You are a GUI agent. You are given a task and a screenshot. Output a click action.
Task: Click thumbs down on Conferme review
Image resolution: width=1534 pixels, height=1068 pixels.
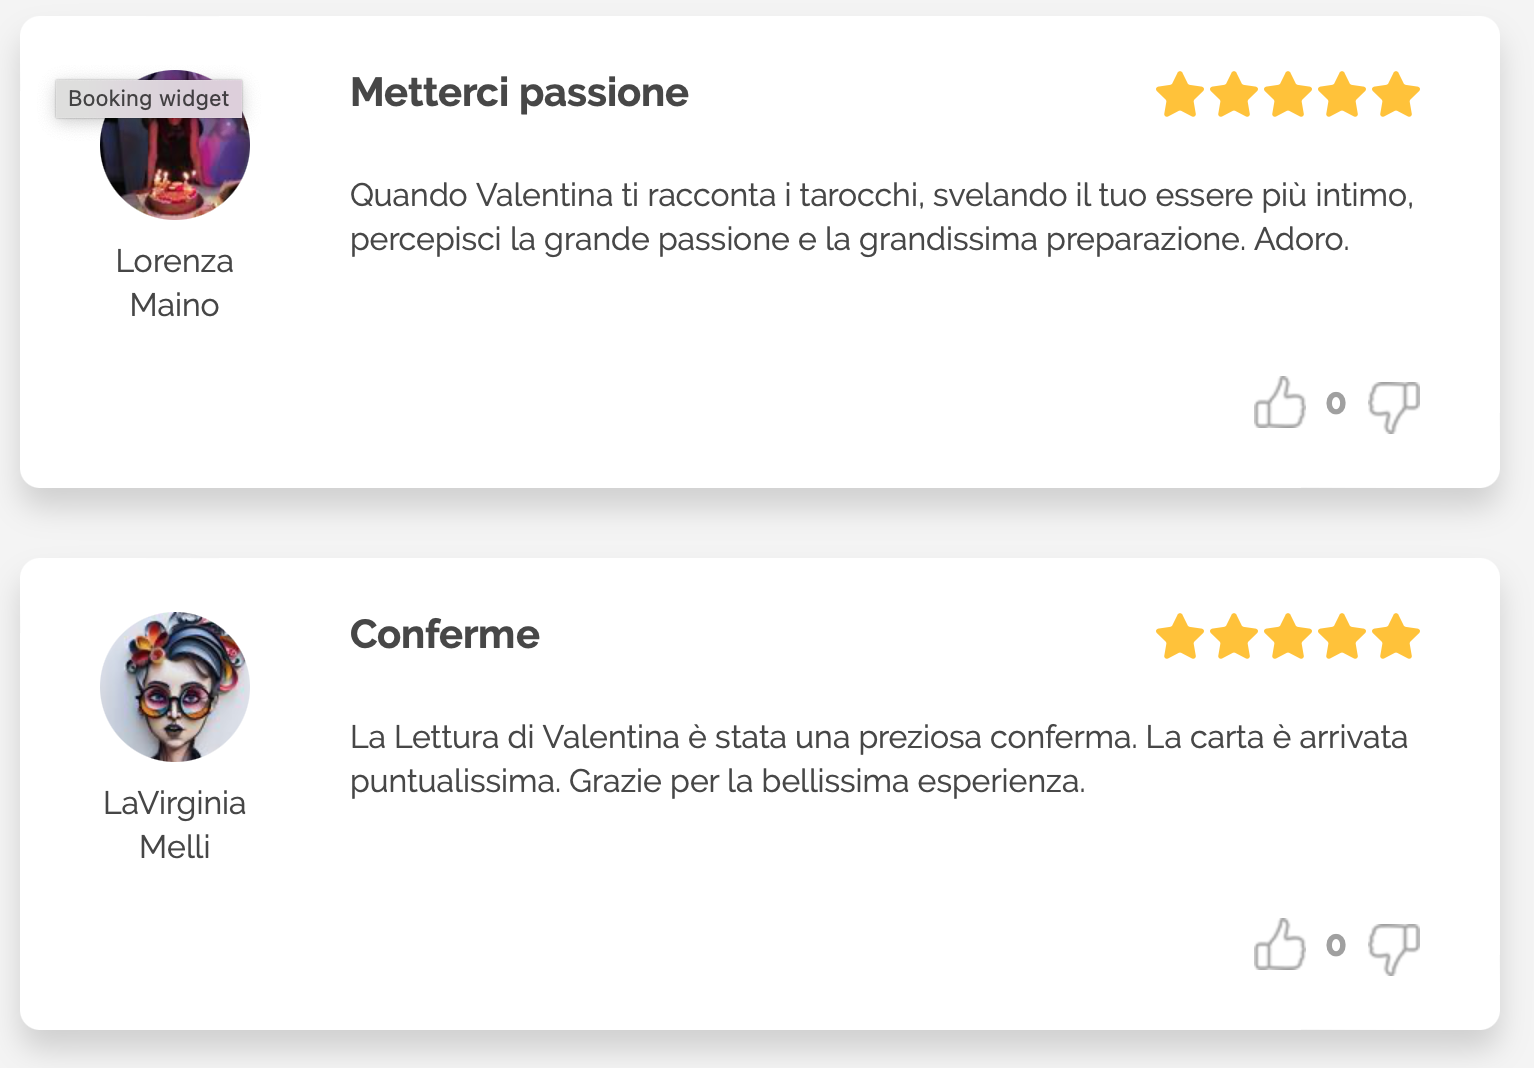(1393, 948)
